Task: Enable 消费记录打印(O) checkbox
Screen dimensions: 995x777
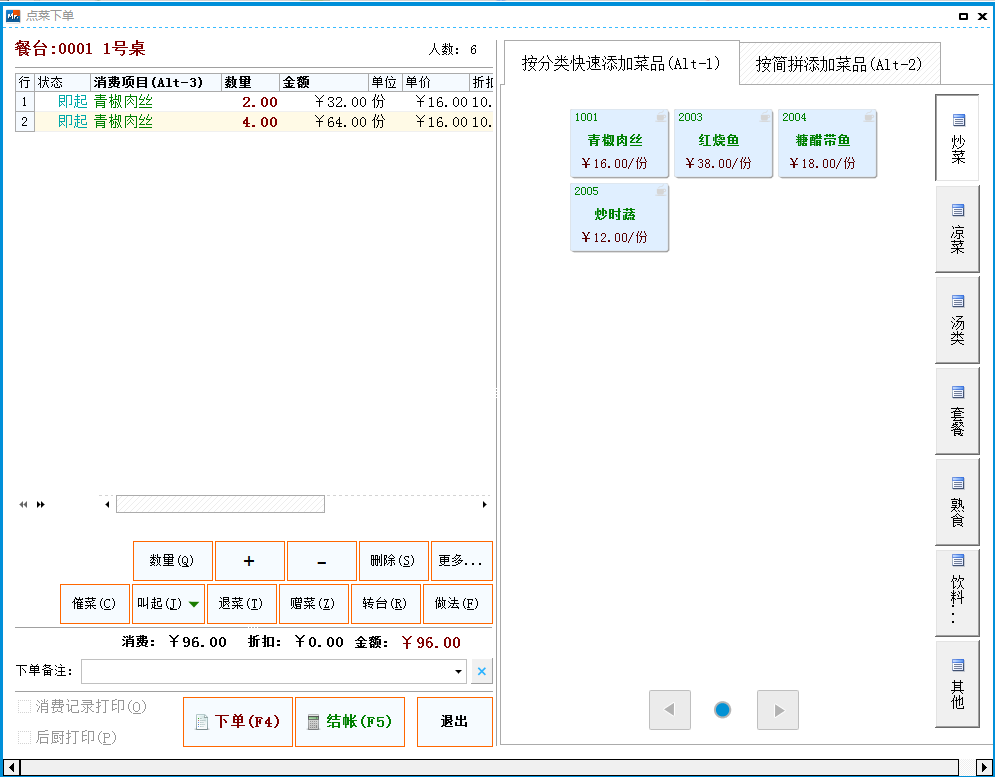Action: [x=25, y=707]
